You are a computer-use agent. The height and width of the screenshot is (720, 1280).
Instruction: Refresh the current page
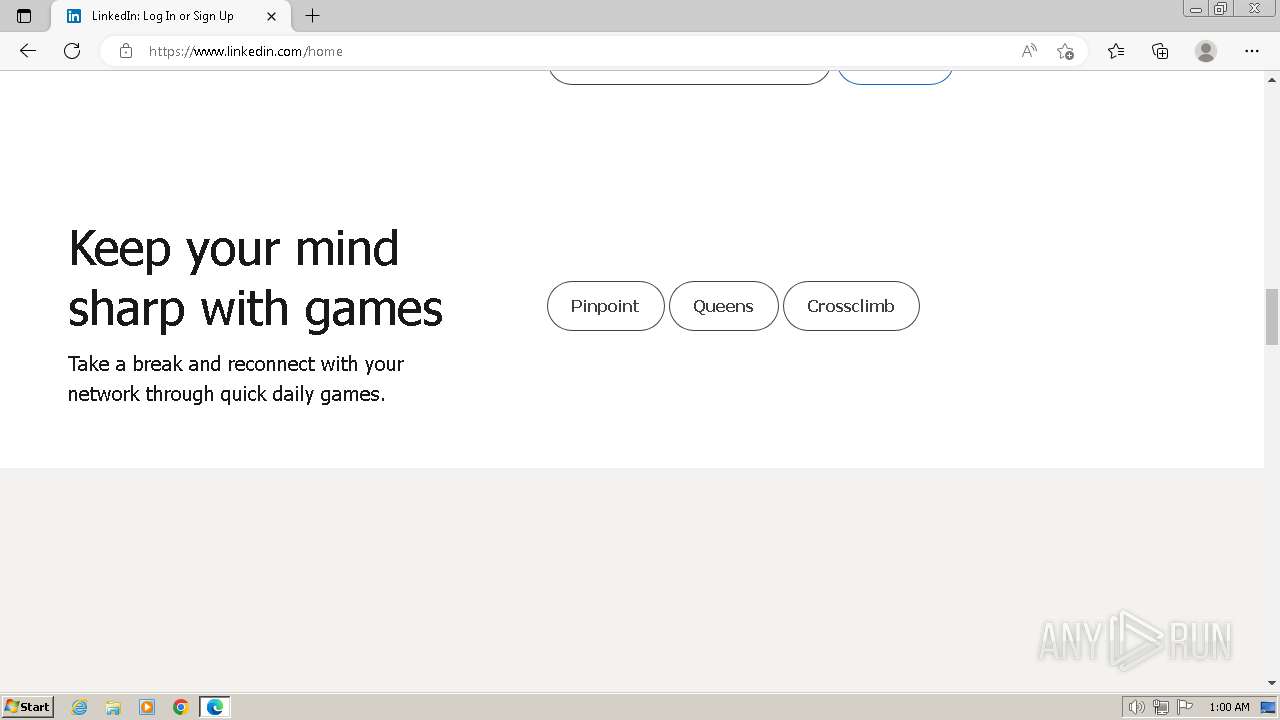coord(72,51)
